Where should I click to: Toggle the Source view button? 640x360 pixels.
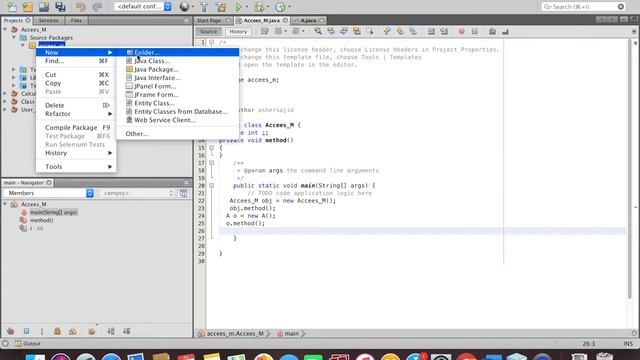[209, 31]
